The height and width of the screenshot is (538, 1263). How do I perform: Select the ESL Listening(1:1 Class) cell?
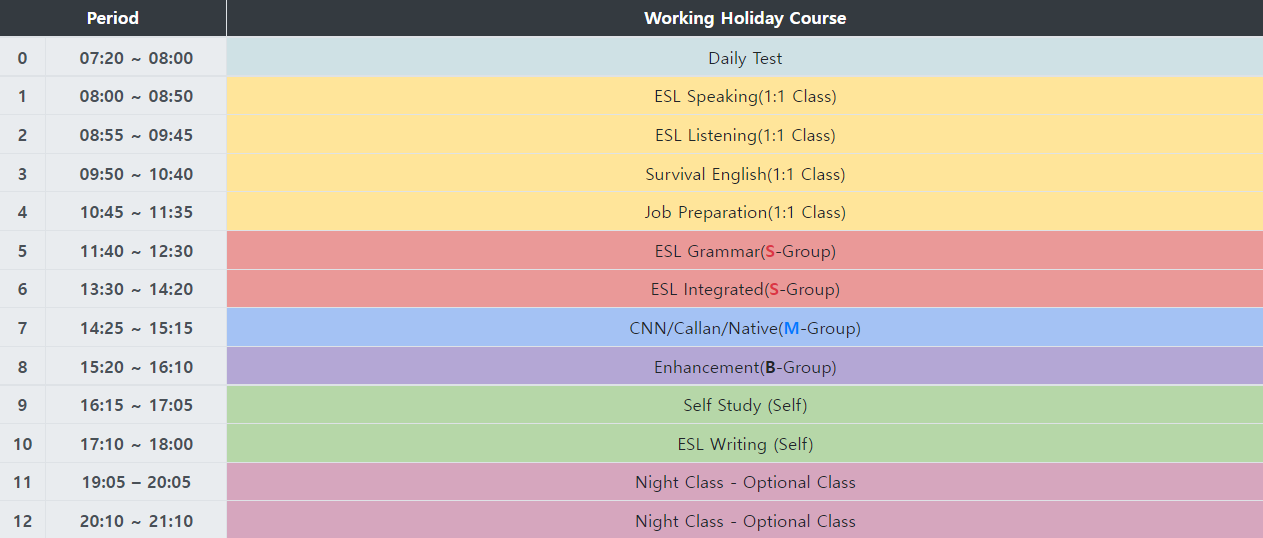click(x=744, y=135)
